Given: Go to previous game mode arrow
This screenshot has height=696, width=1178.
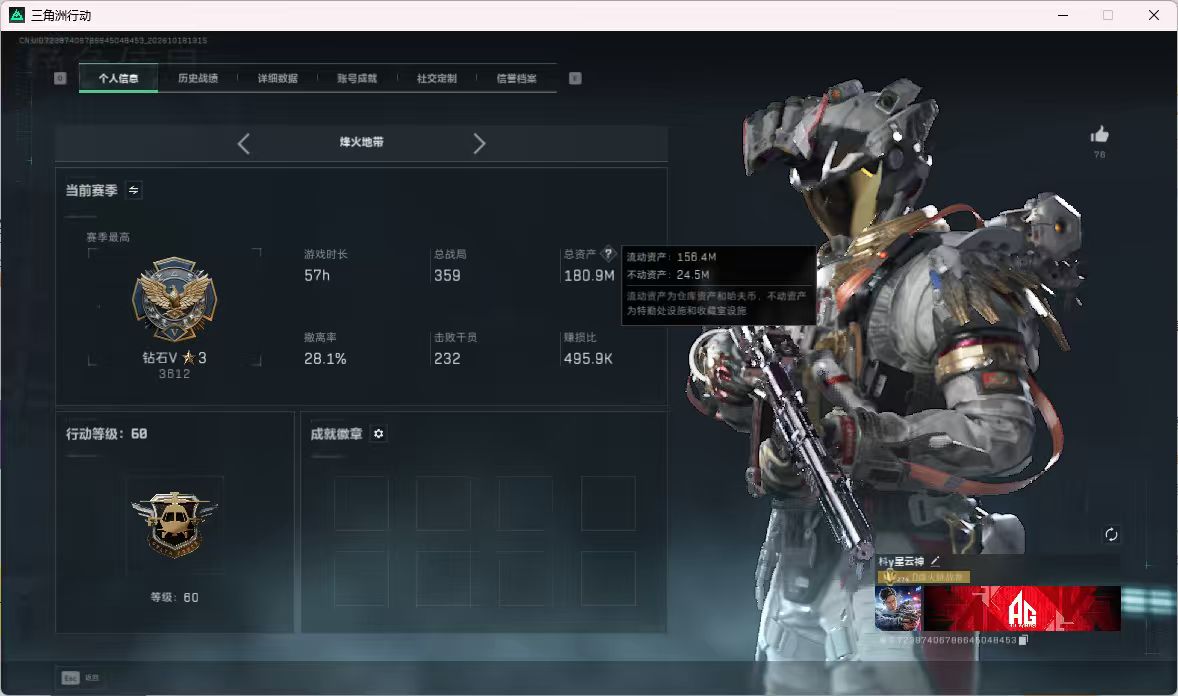Looking at the screenshot, I should click(x=243, y=144).
